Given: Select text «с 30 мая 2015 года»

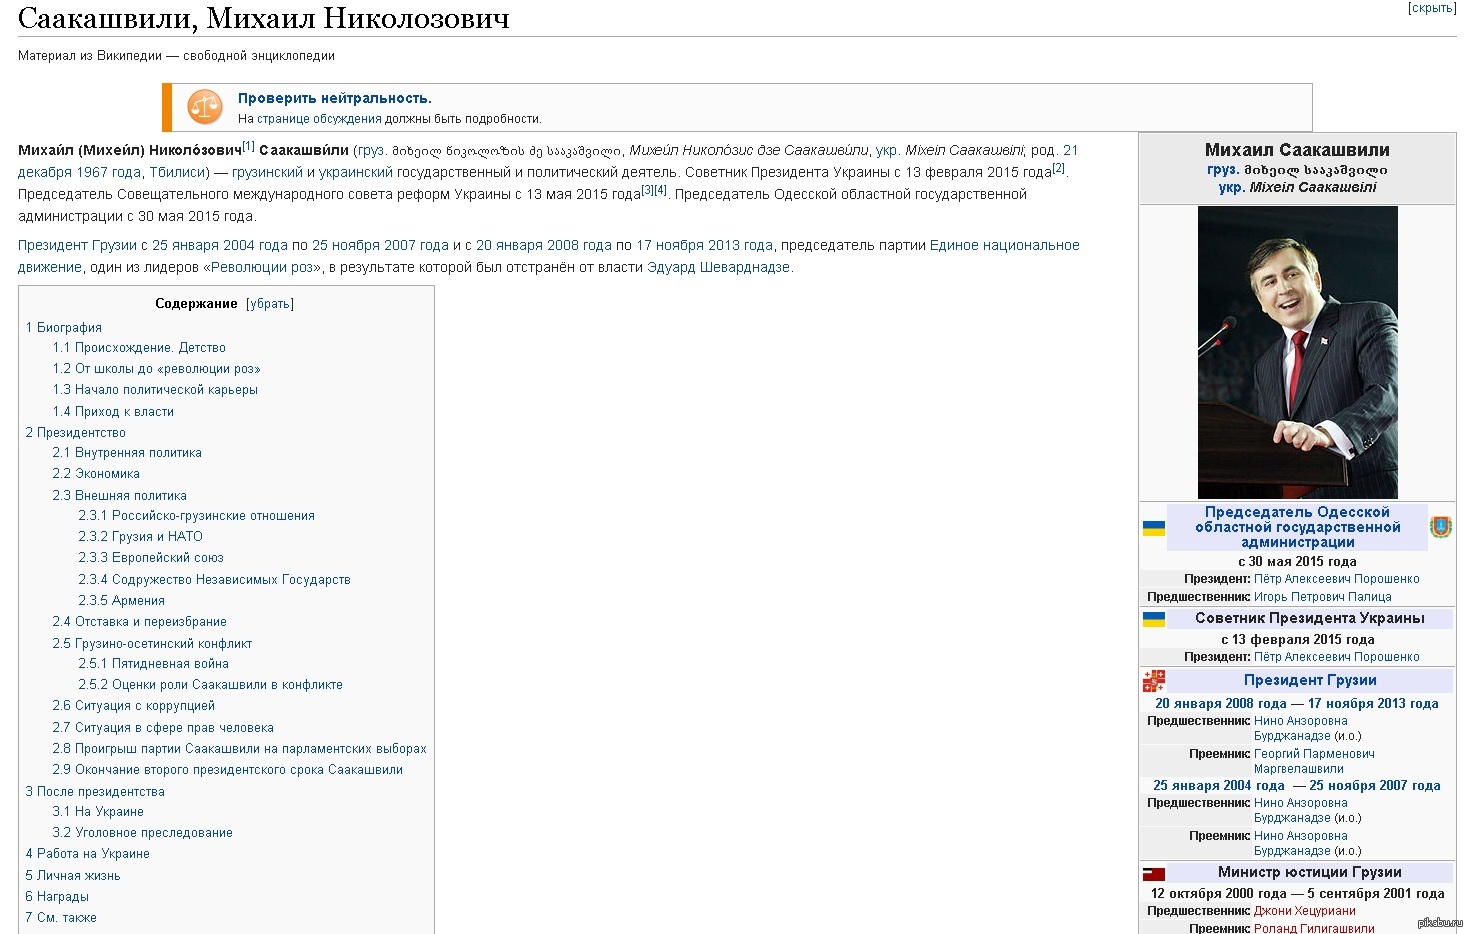Looking at the screenshot, I should coord(1297,562).
